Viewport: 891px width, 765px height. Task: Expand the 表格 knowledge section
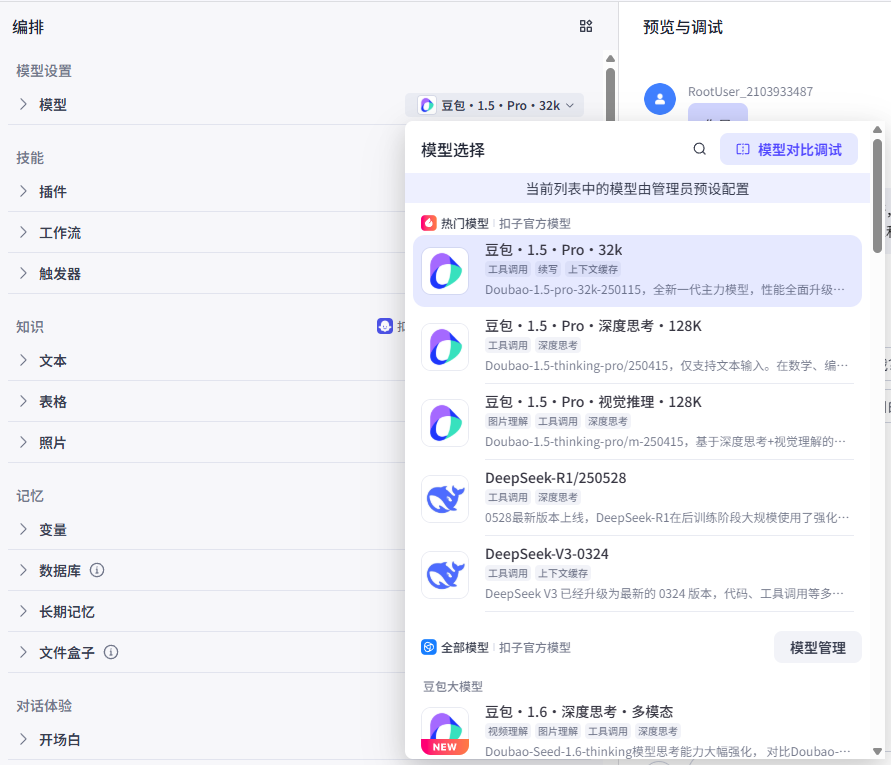point(23,401)
